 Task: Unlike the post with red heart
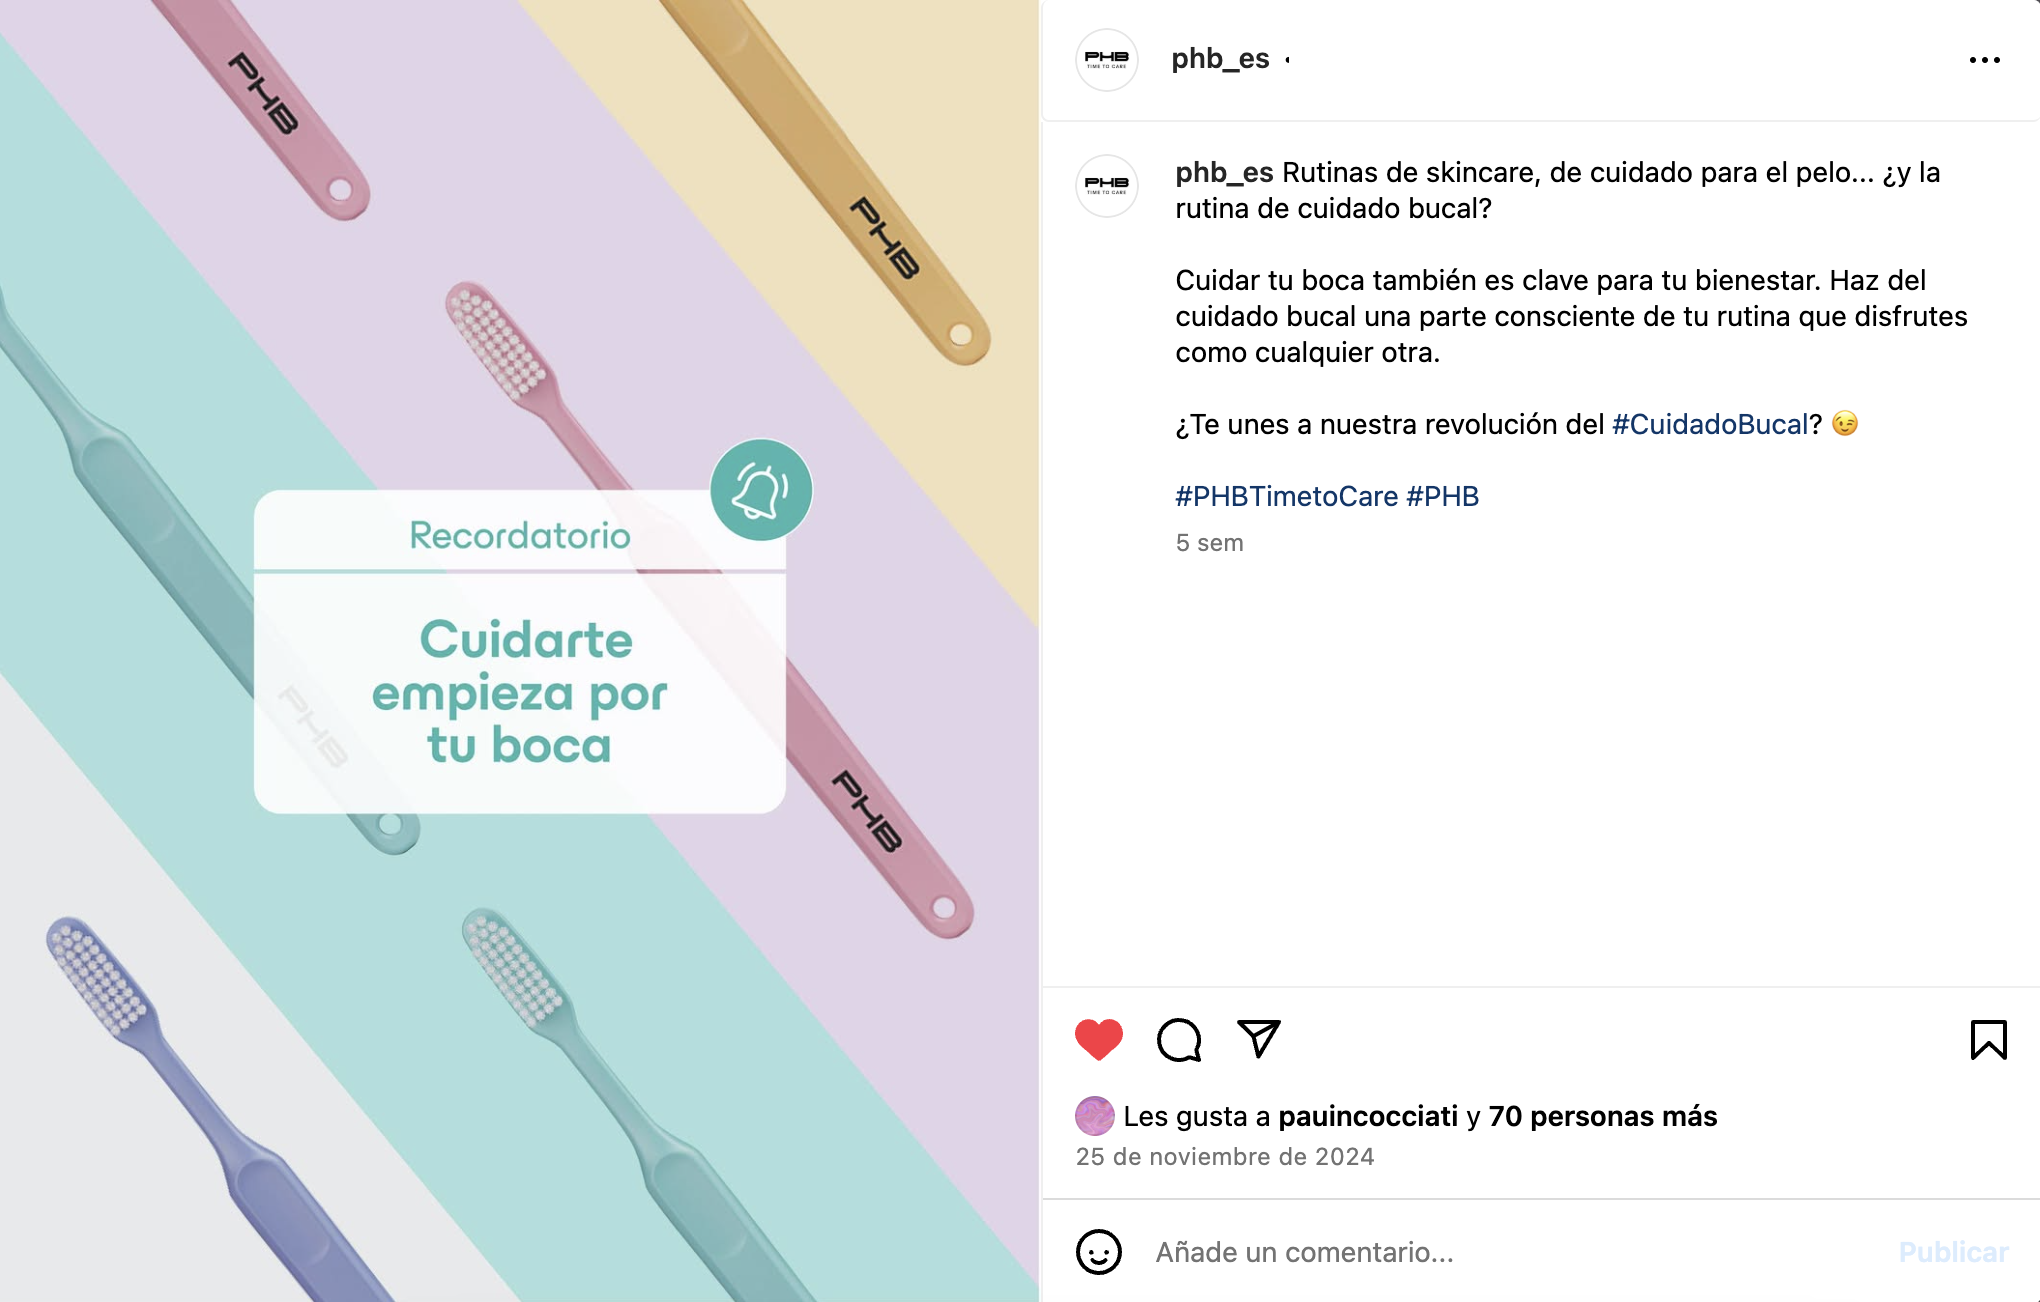[x=1098, y=1040]
